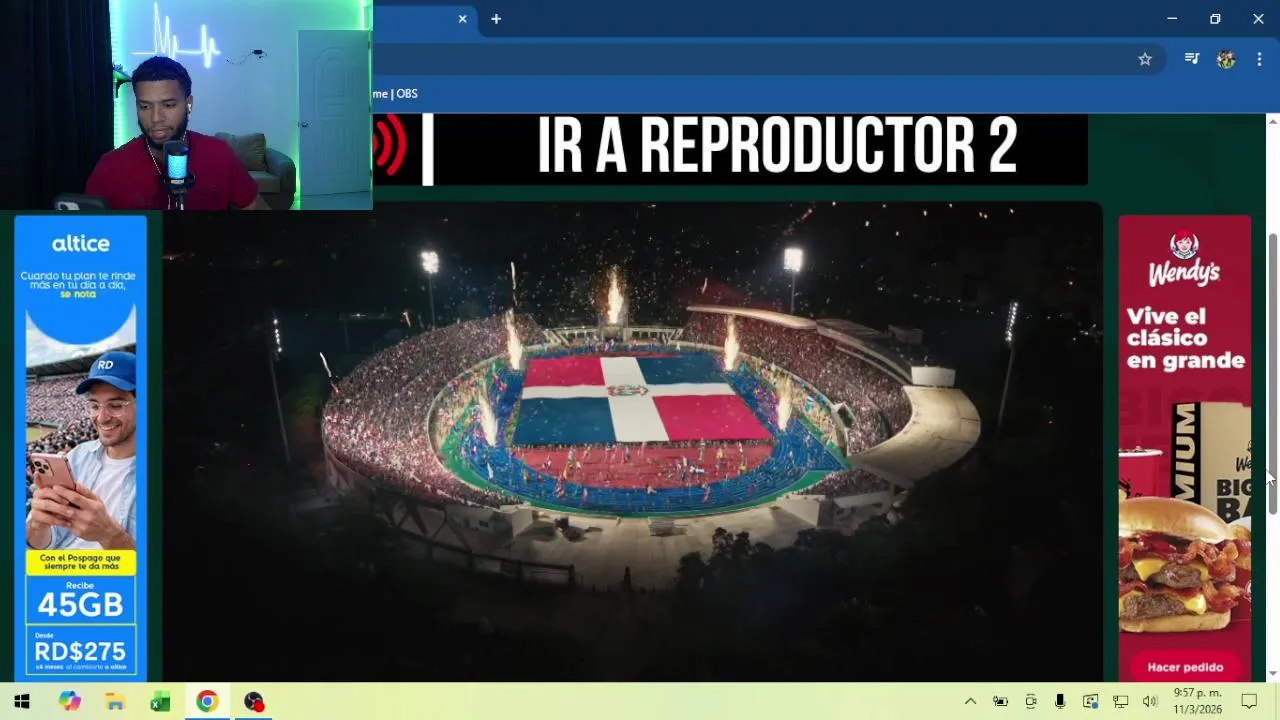This screenshot has height=720, width=1280.
Task: Click the stadium flag video player
Action: [632, 441]
